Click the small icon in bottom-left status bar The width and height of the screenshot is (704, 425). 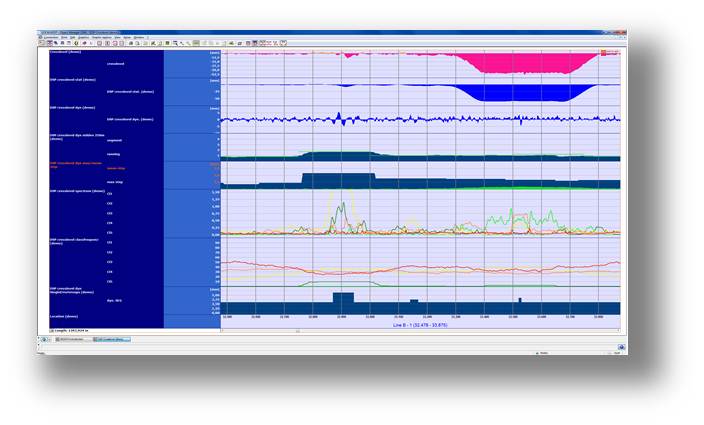pos(45,338)
